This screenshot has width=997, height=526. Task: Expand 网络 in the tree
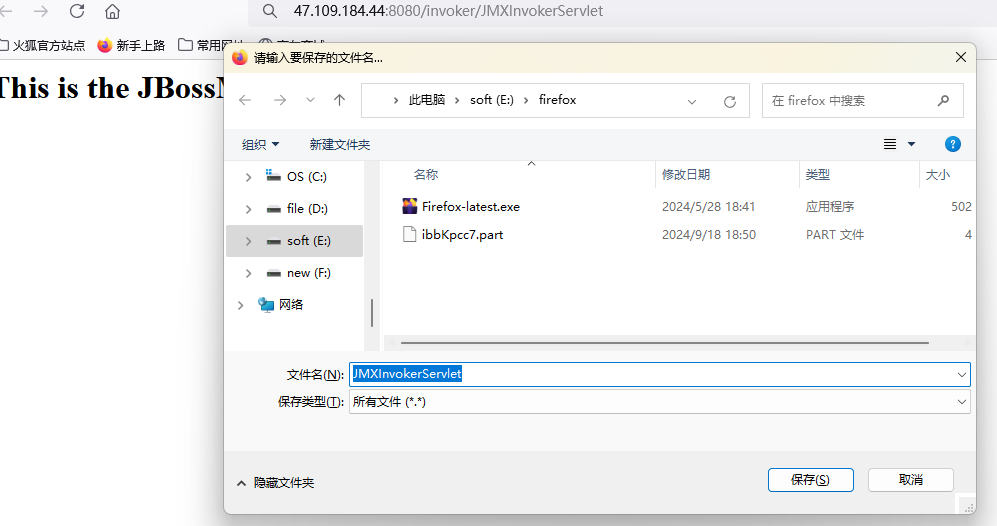click(240, 305)
